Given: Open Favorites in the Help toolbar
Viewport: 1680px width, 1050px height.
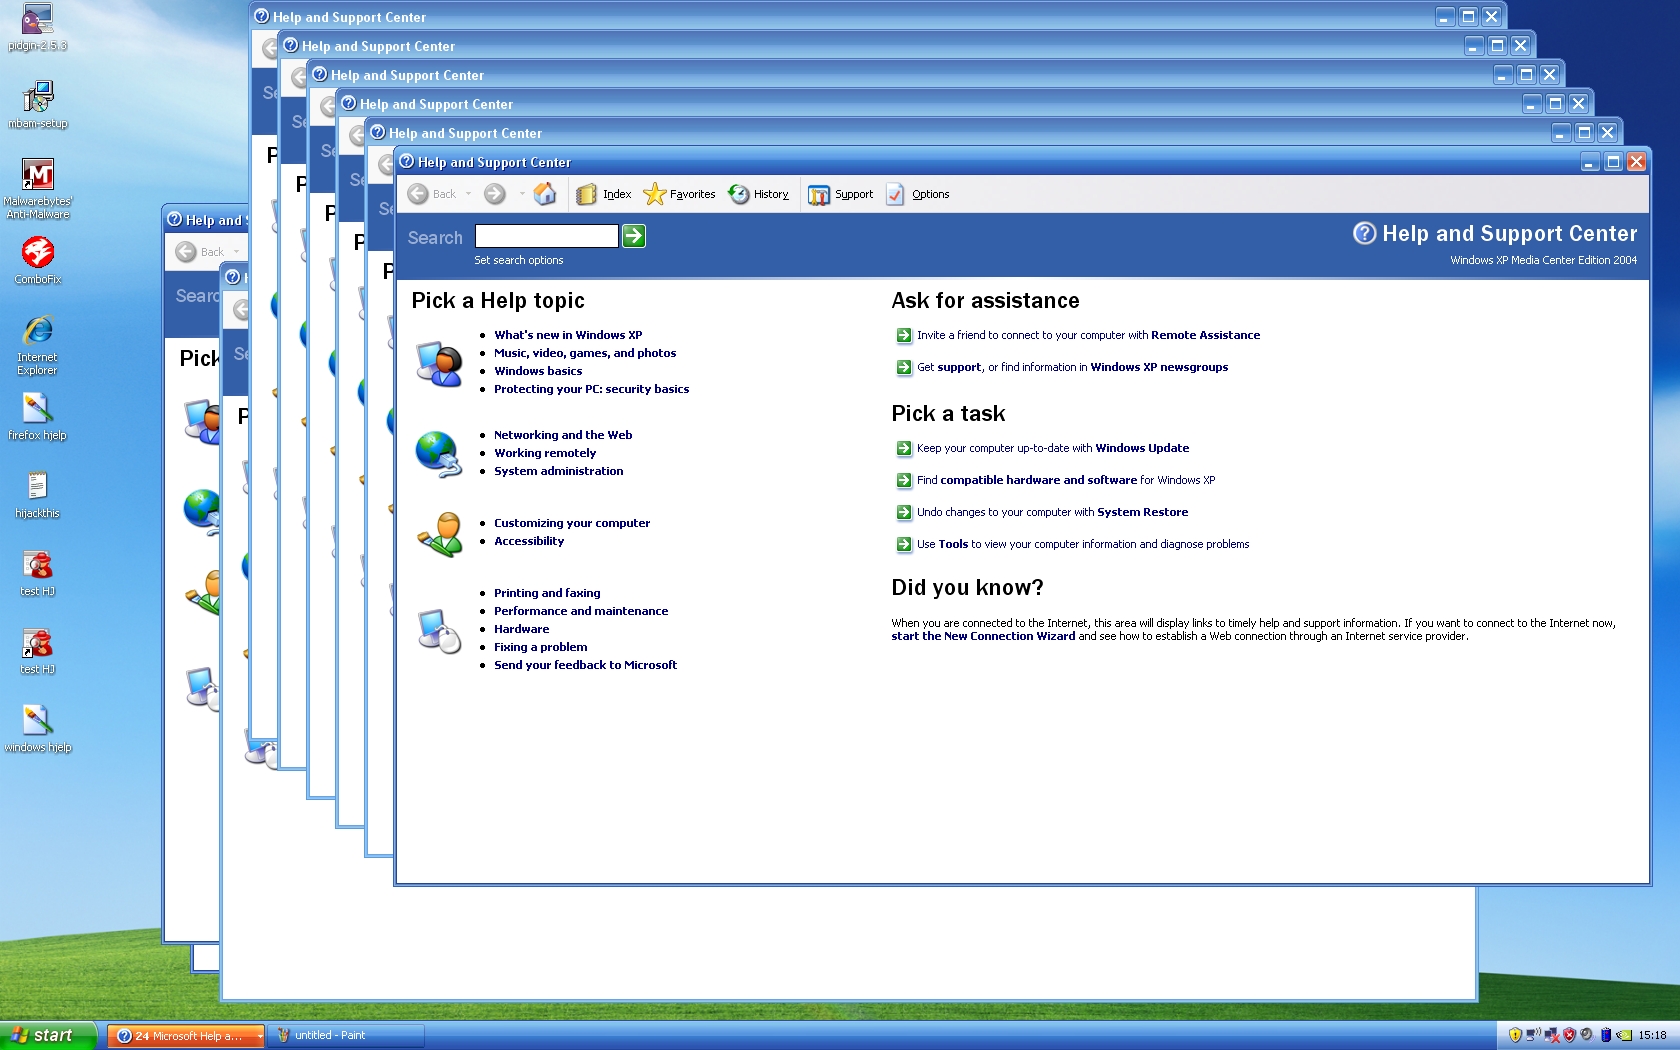Looking at the screenshot, I should click(x=680, y=194).
